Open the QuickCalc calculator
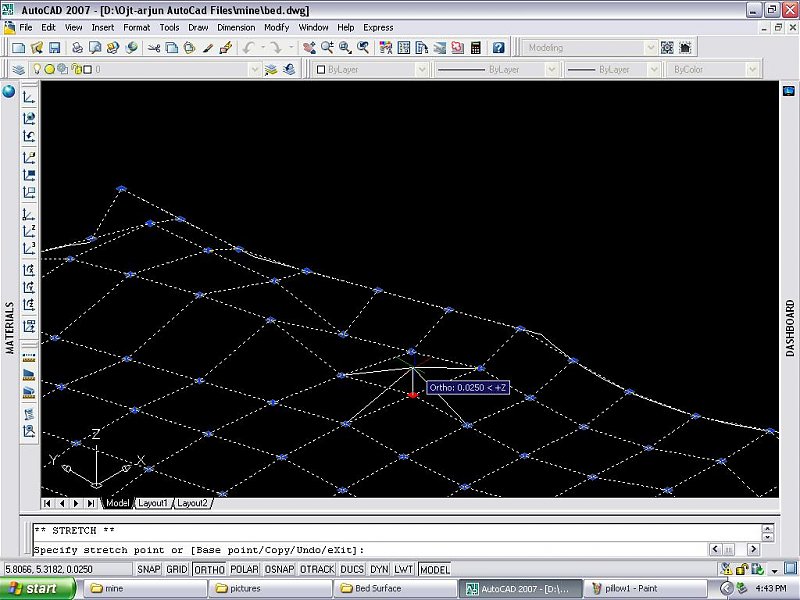 475,47
